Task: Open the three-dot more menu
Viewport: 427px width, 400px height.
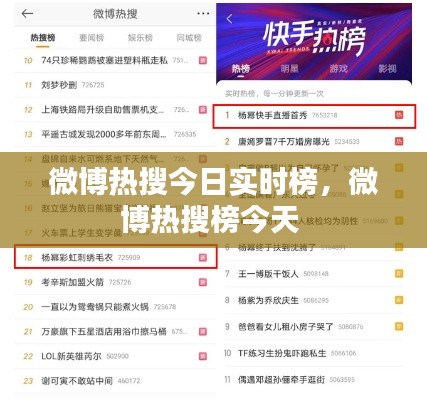Action: (x=203, y=14)
